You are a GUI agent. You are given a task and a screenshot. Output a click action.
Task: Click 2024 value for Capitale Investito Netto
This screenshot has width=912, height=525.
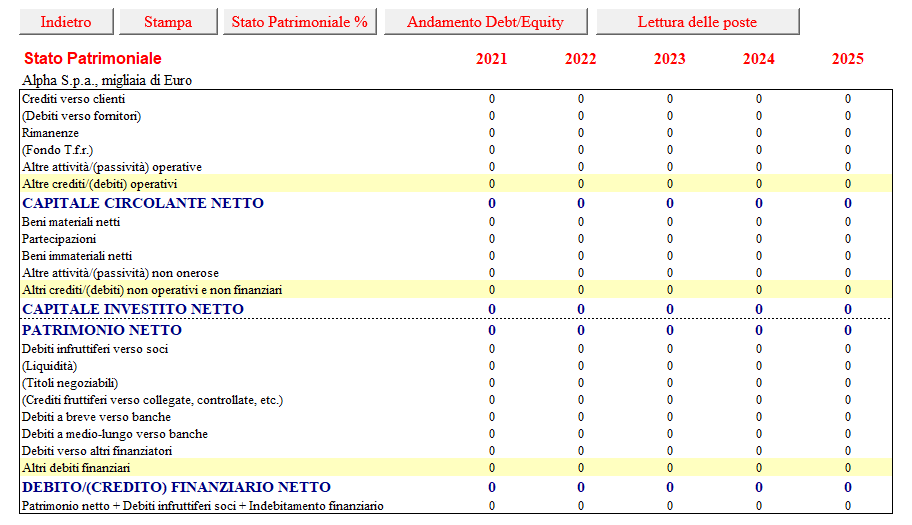[x=758, y=309]
